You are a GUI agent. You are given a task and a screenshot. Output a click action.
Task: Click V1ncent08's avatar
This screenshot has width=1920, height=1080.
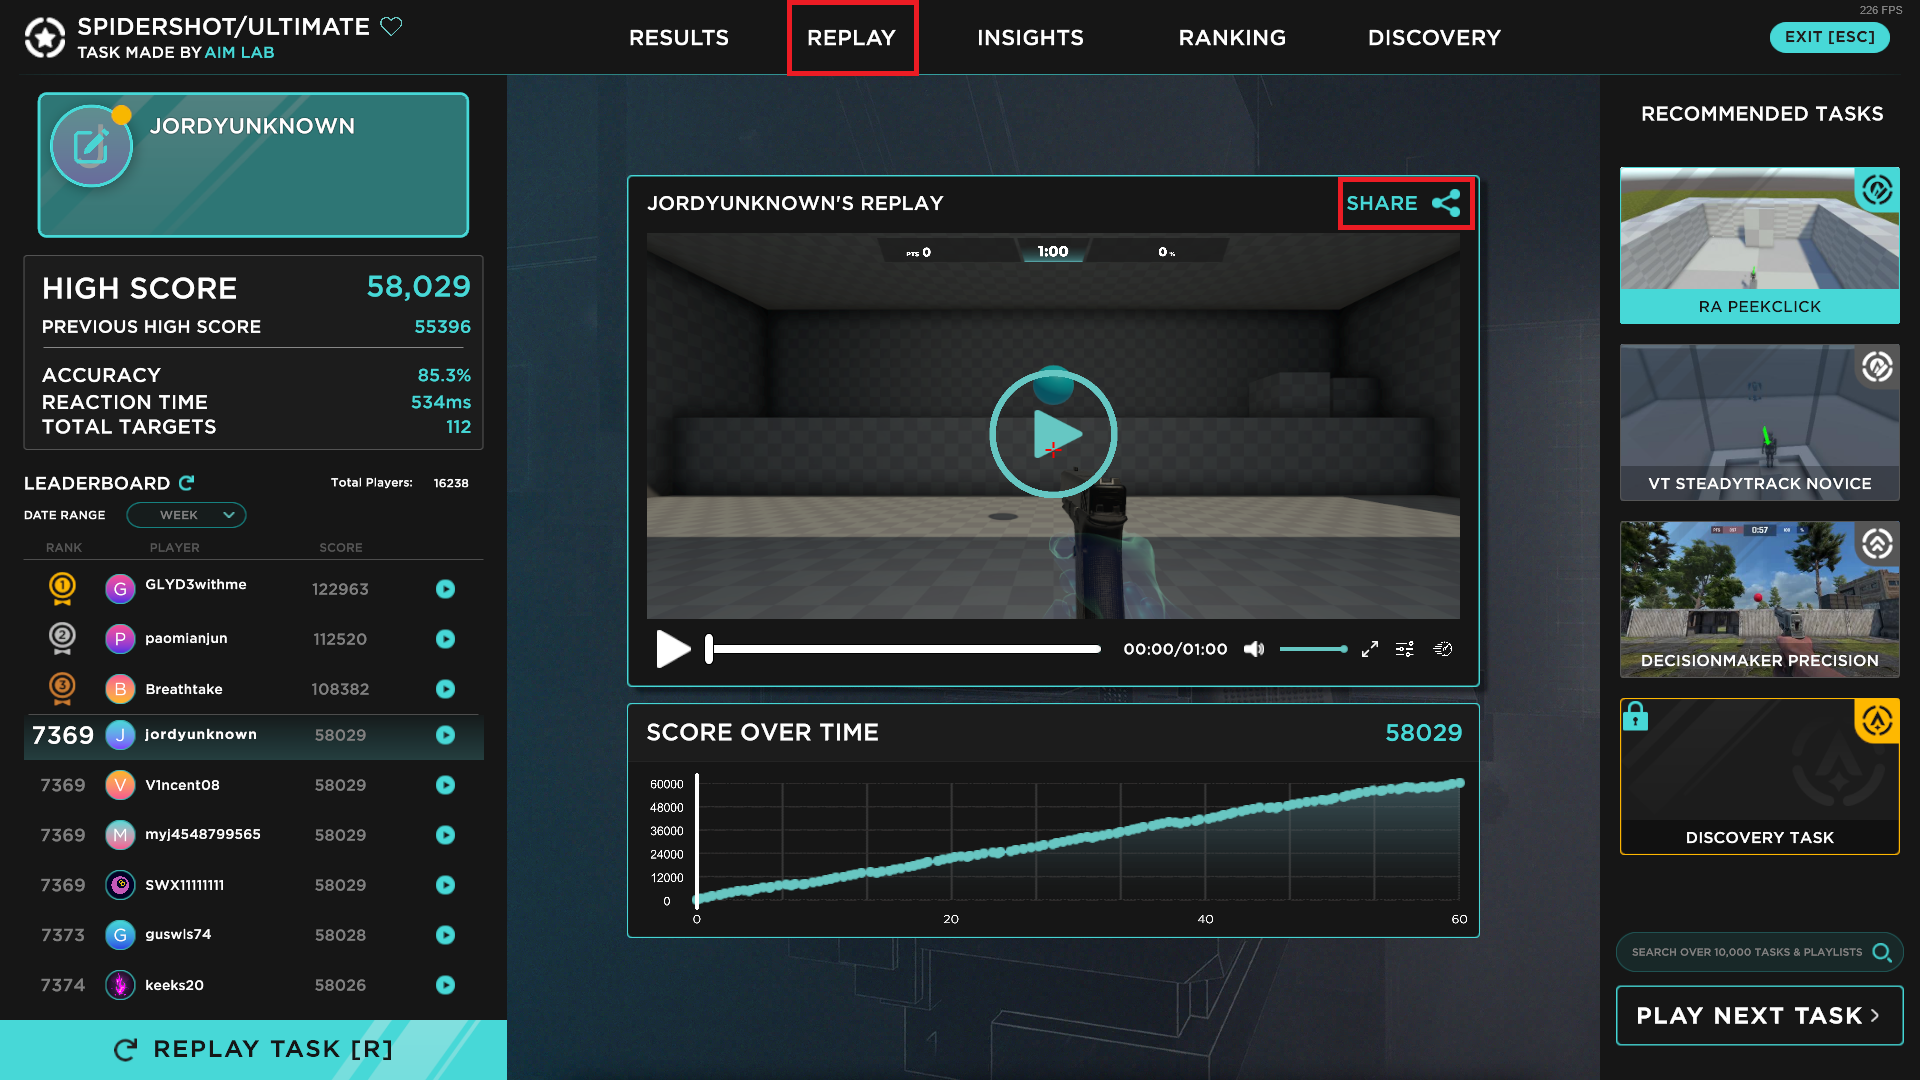tap(120, 785)
